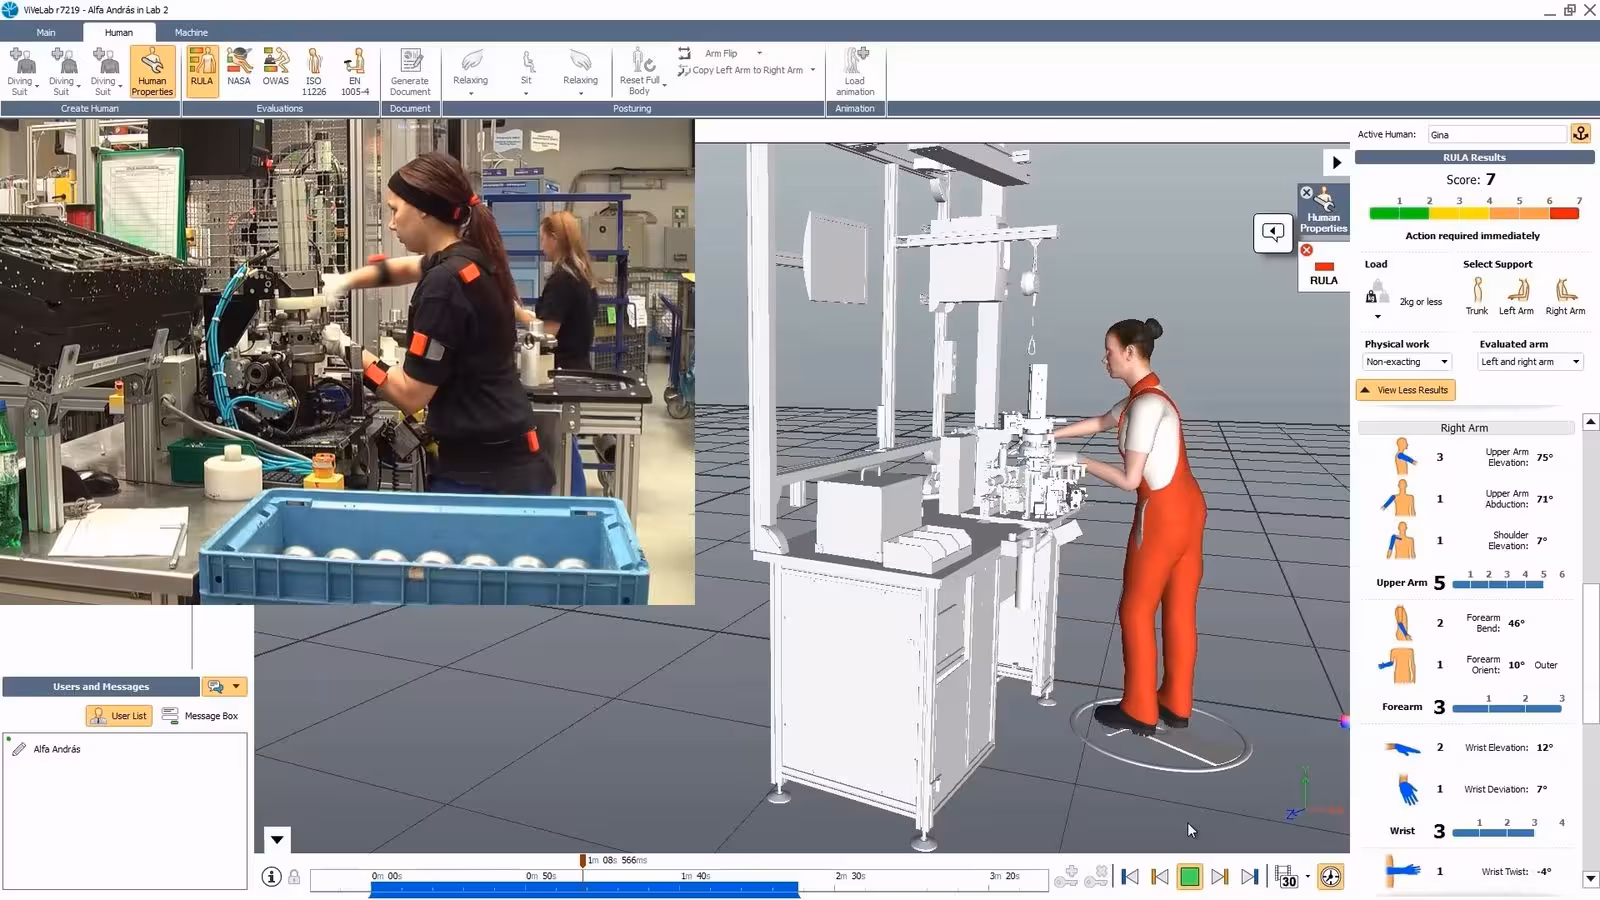Open the Arm Flip dropdown arrow
The image size is (1600, 900).
coord(759,53)
